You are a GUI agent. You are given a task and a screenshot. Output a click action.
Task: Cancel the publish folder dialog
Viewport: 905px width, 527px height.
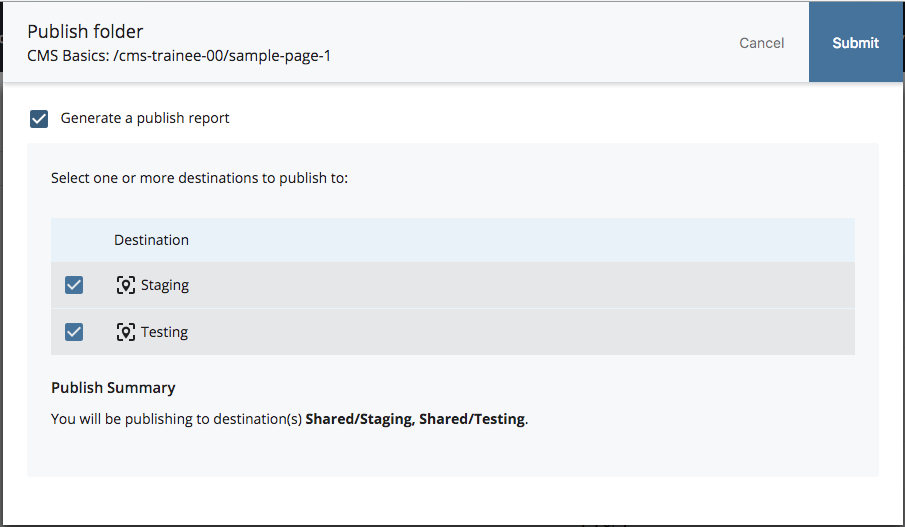pyautogui.click(x=761, y=43)
